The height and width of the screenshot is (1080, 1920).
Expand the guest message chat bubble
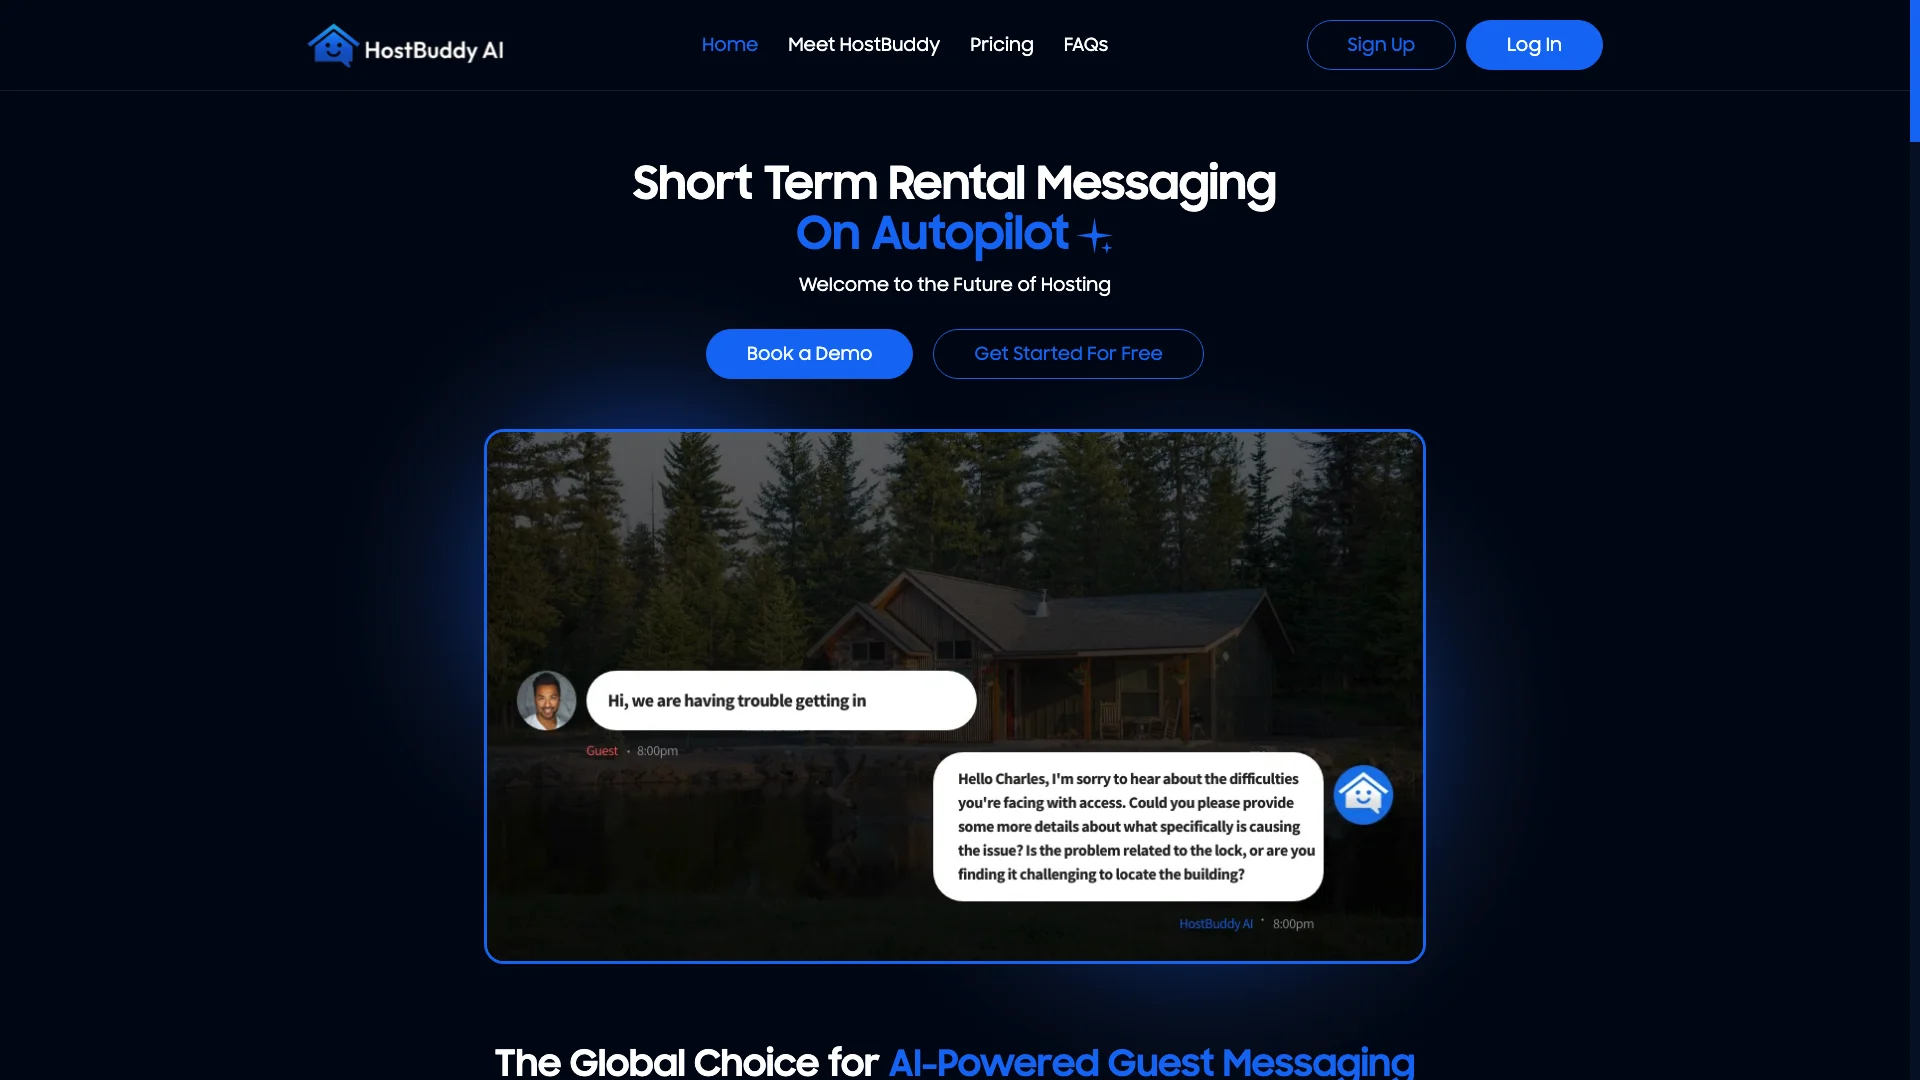click(x=781, y=699)
